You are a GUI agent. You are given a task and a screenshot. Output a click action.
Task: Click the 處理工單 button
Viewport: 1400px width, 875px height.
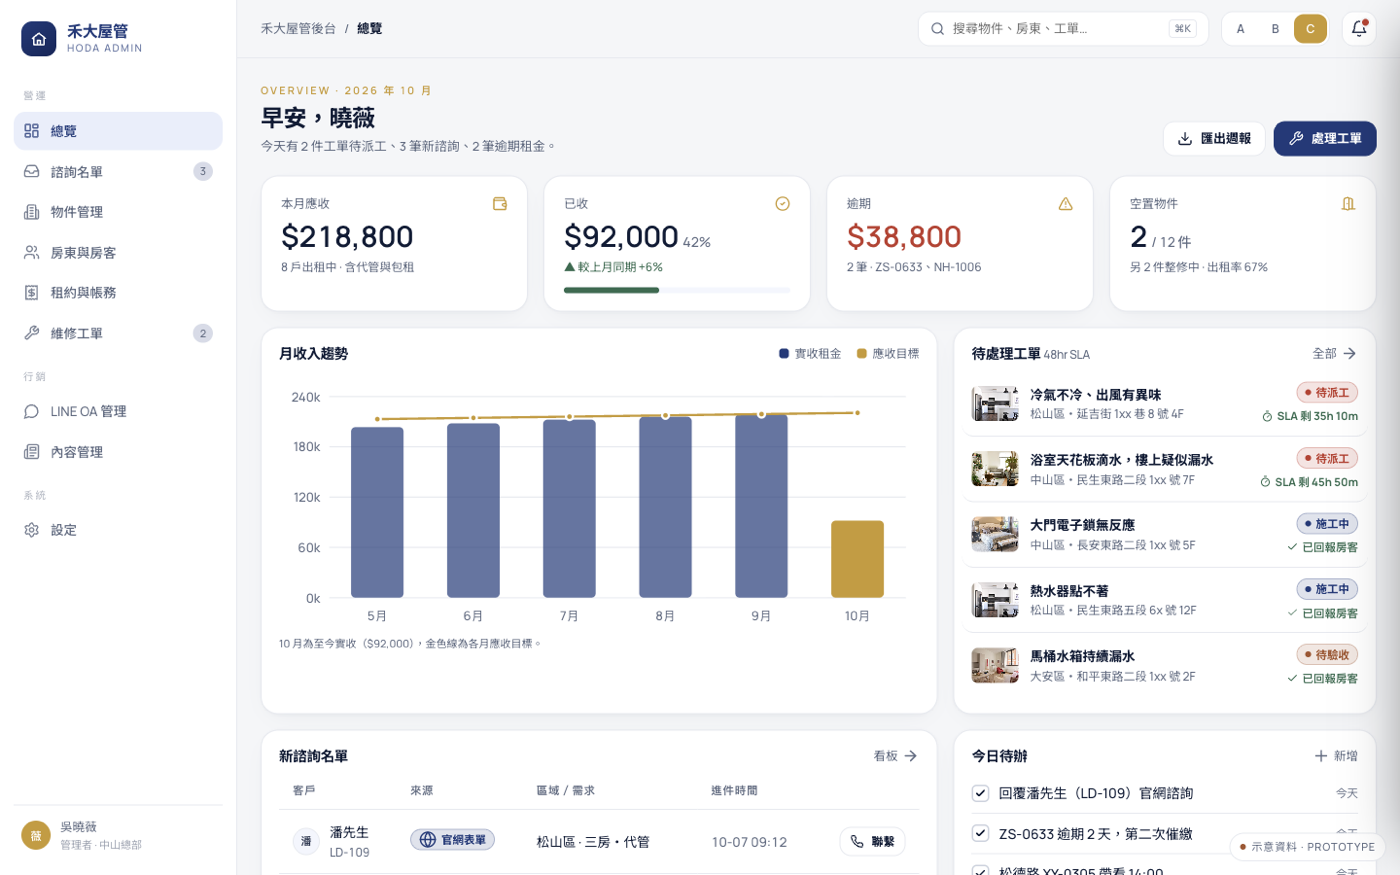pyautogui.click(x=1325, y=139)
